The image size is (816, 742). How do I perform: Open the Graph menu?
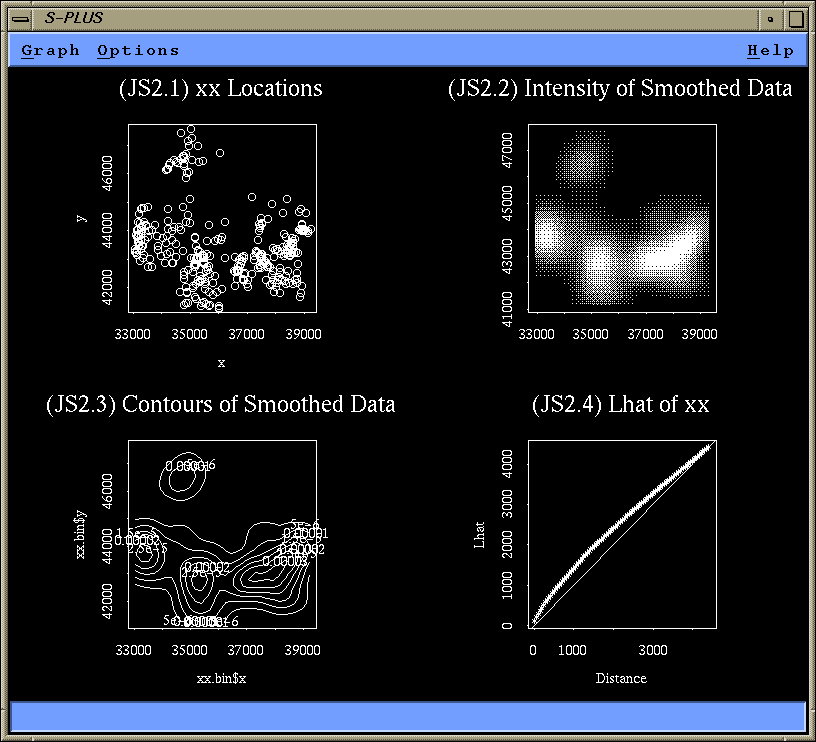tap(50, 50)
